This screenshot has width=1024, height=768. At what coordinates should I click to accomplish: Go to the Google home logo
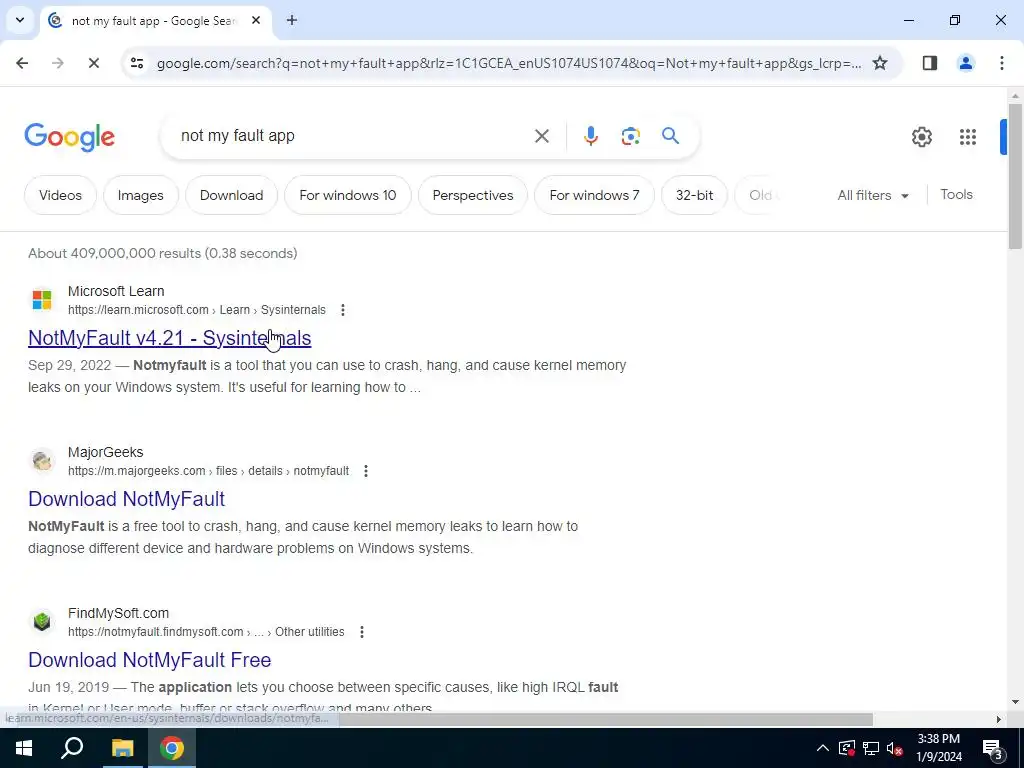coord(69,137)
